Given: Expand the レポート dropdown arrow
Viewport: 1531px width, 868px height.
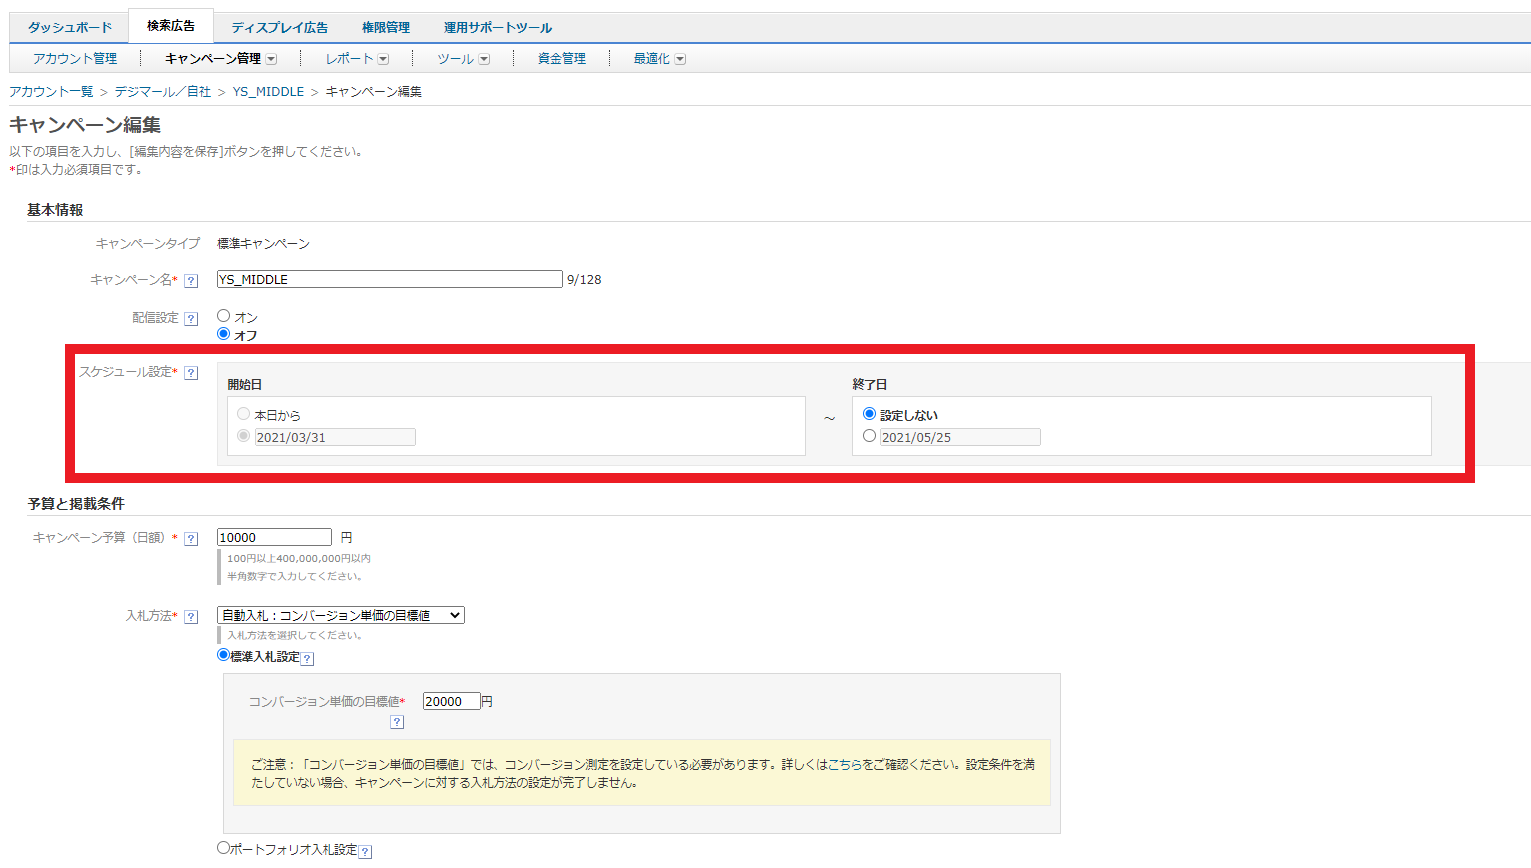Looking at the screenshot, I should pyautogui.click(x=383, y=59).
